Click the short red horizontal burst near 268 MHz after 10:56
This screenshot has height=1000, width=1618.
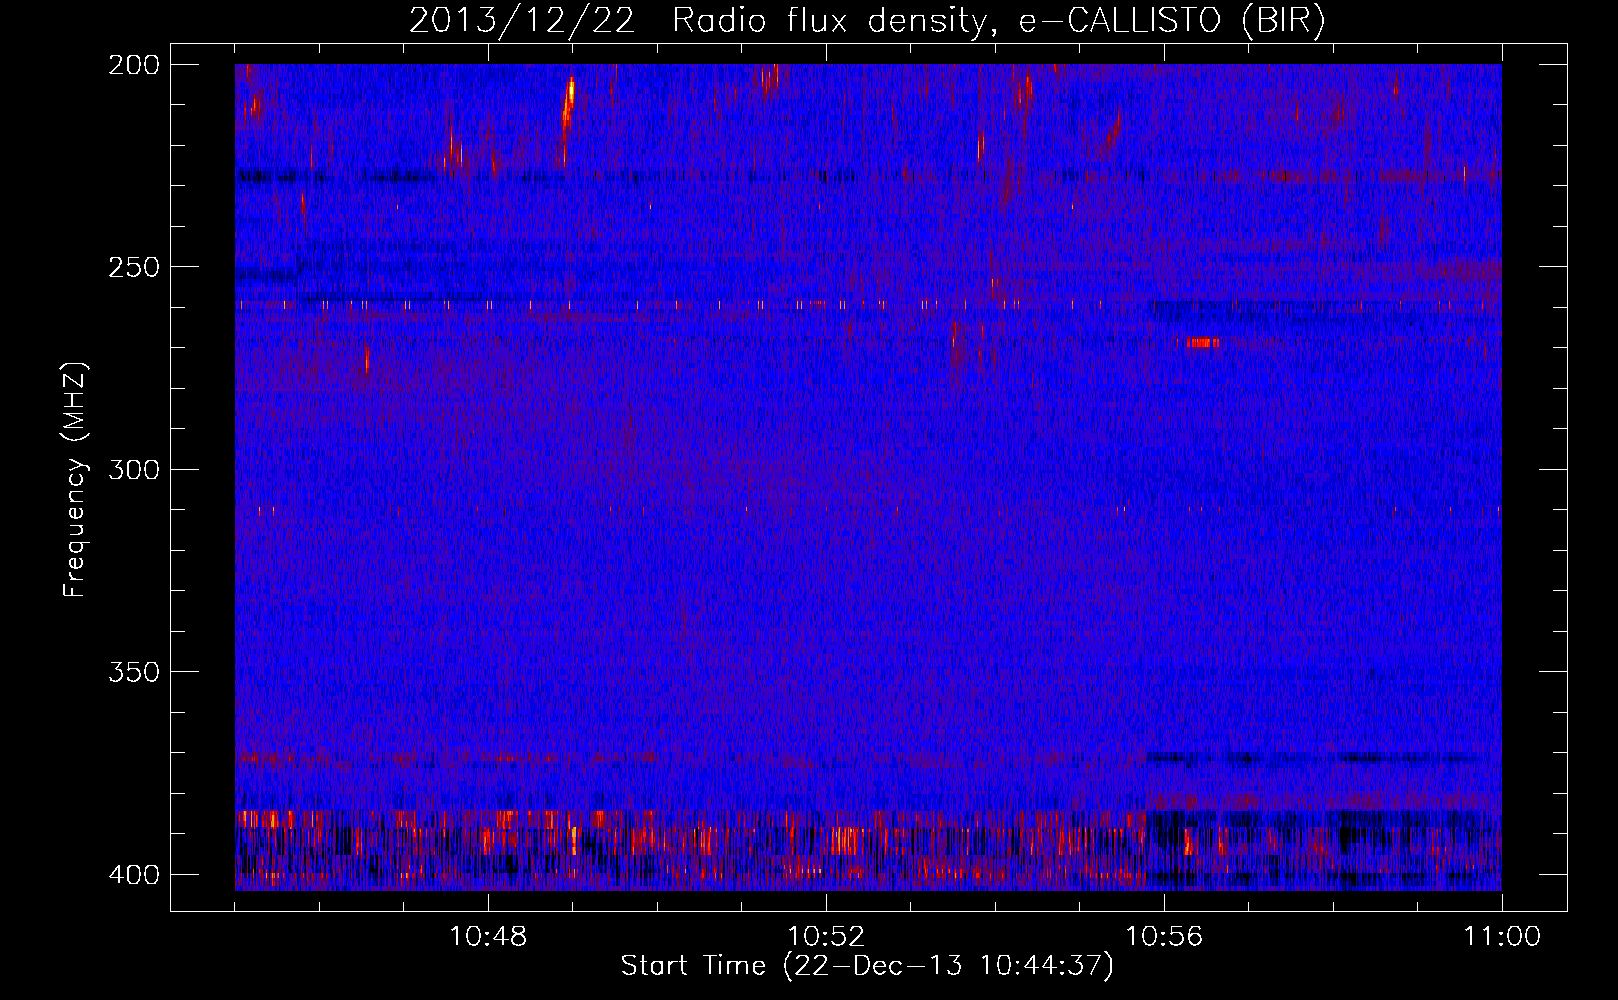tap(1203, 343)
